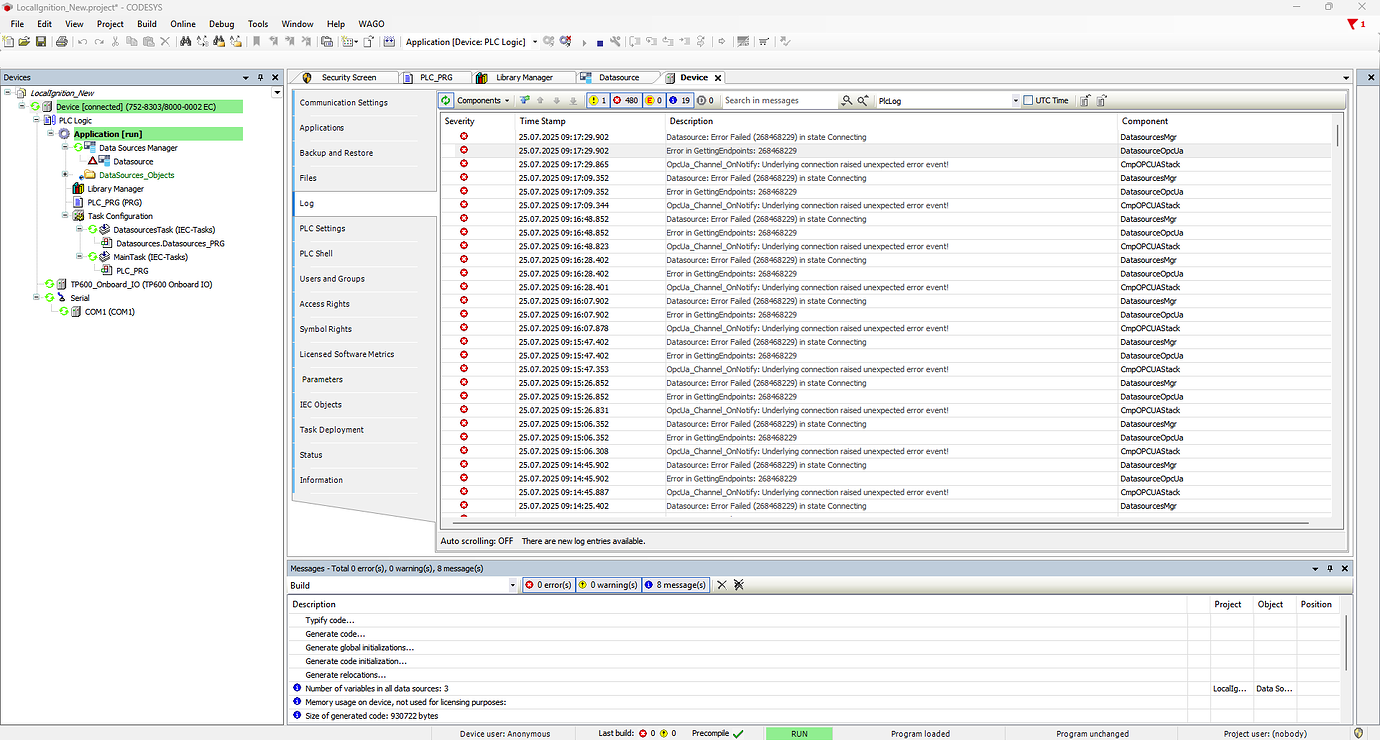Click the Print toolbar icon
Screen dimensions: 1380x740
tap(60, 41)
